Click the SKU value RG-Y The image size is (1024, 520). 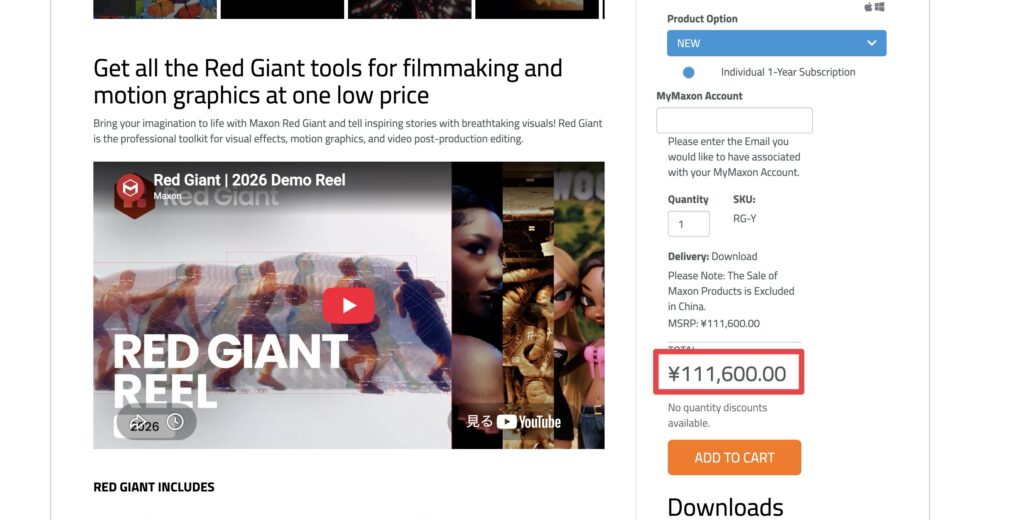coord(744,219)
